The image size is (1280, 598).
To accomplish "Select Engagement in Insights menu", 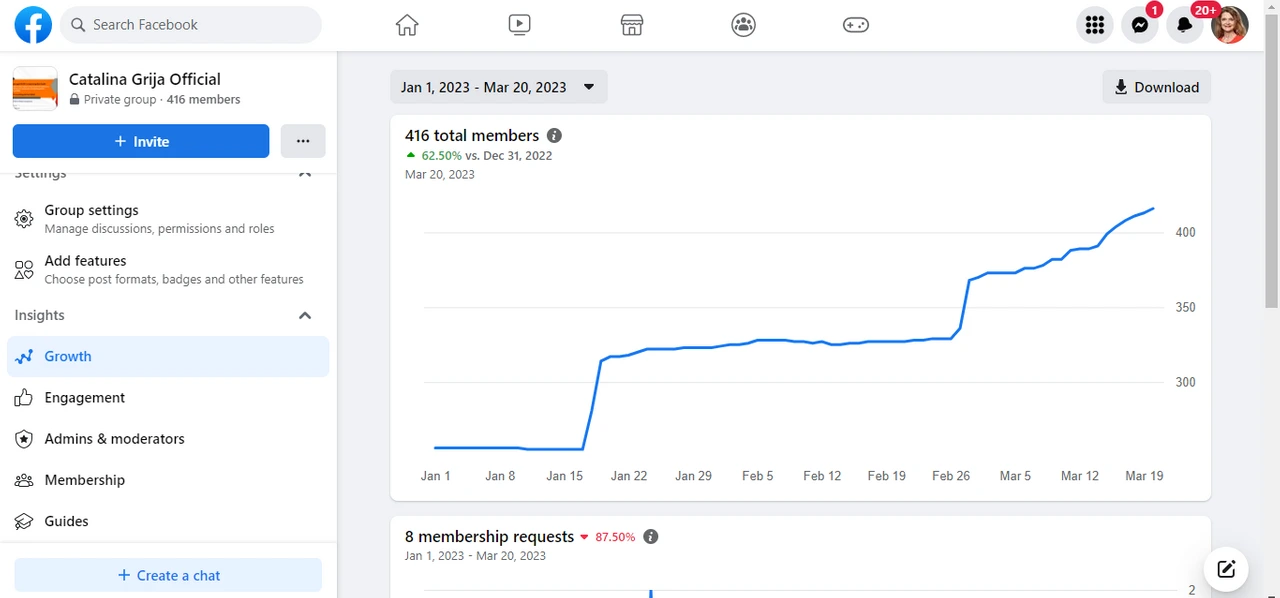I will 85,397.
